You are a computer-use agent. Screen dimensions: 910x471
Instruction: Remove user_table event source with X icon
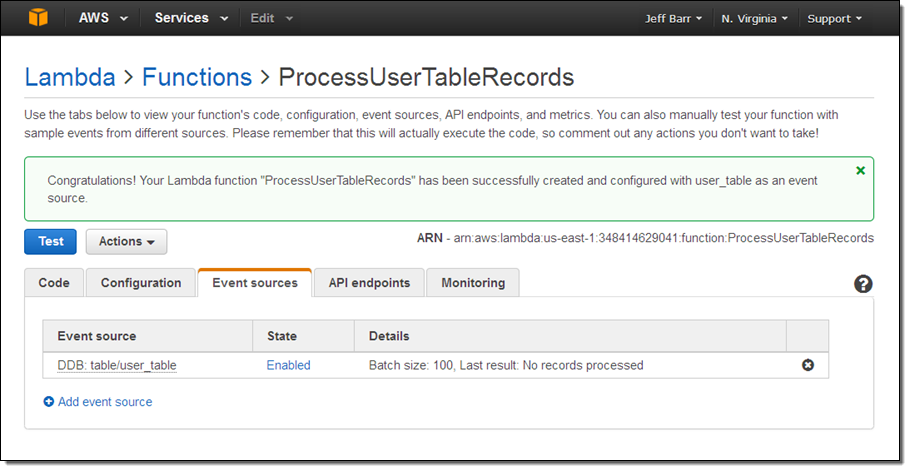coord(808,365)
